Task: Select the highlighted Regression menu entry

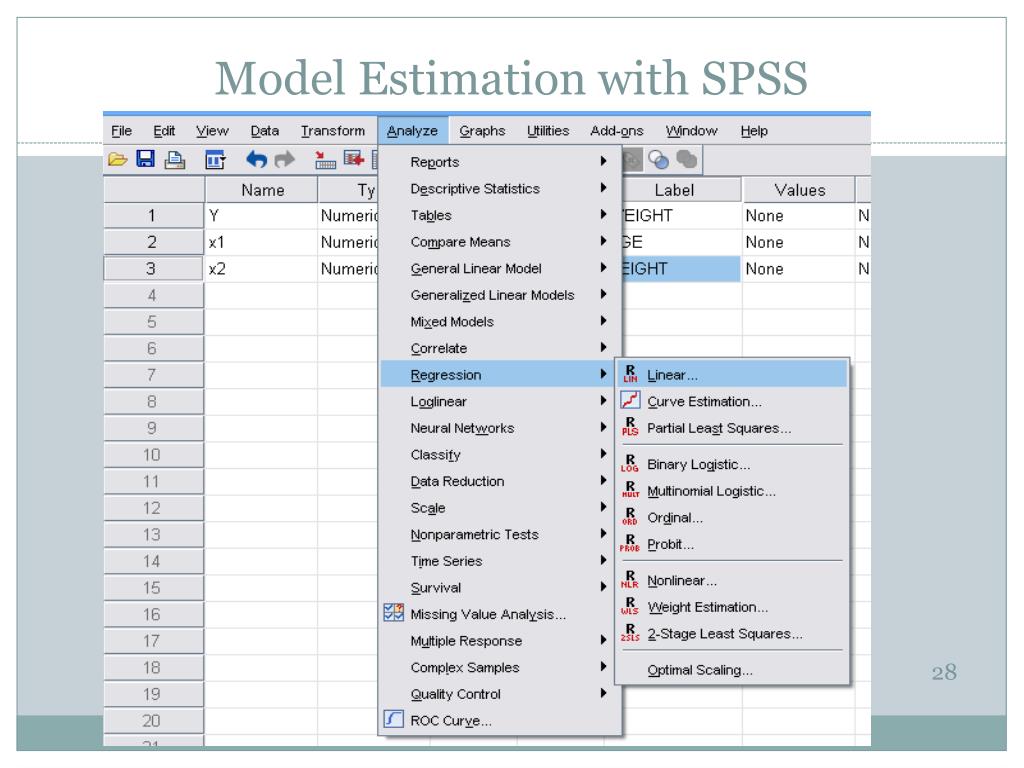Action: [x=498, y=374]
